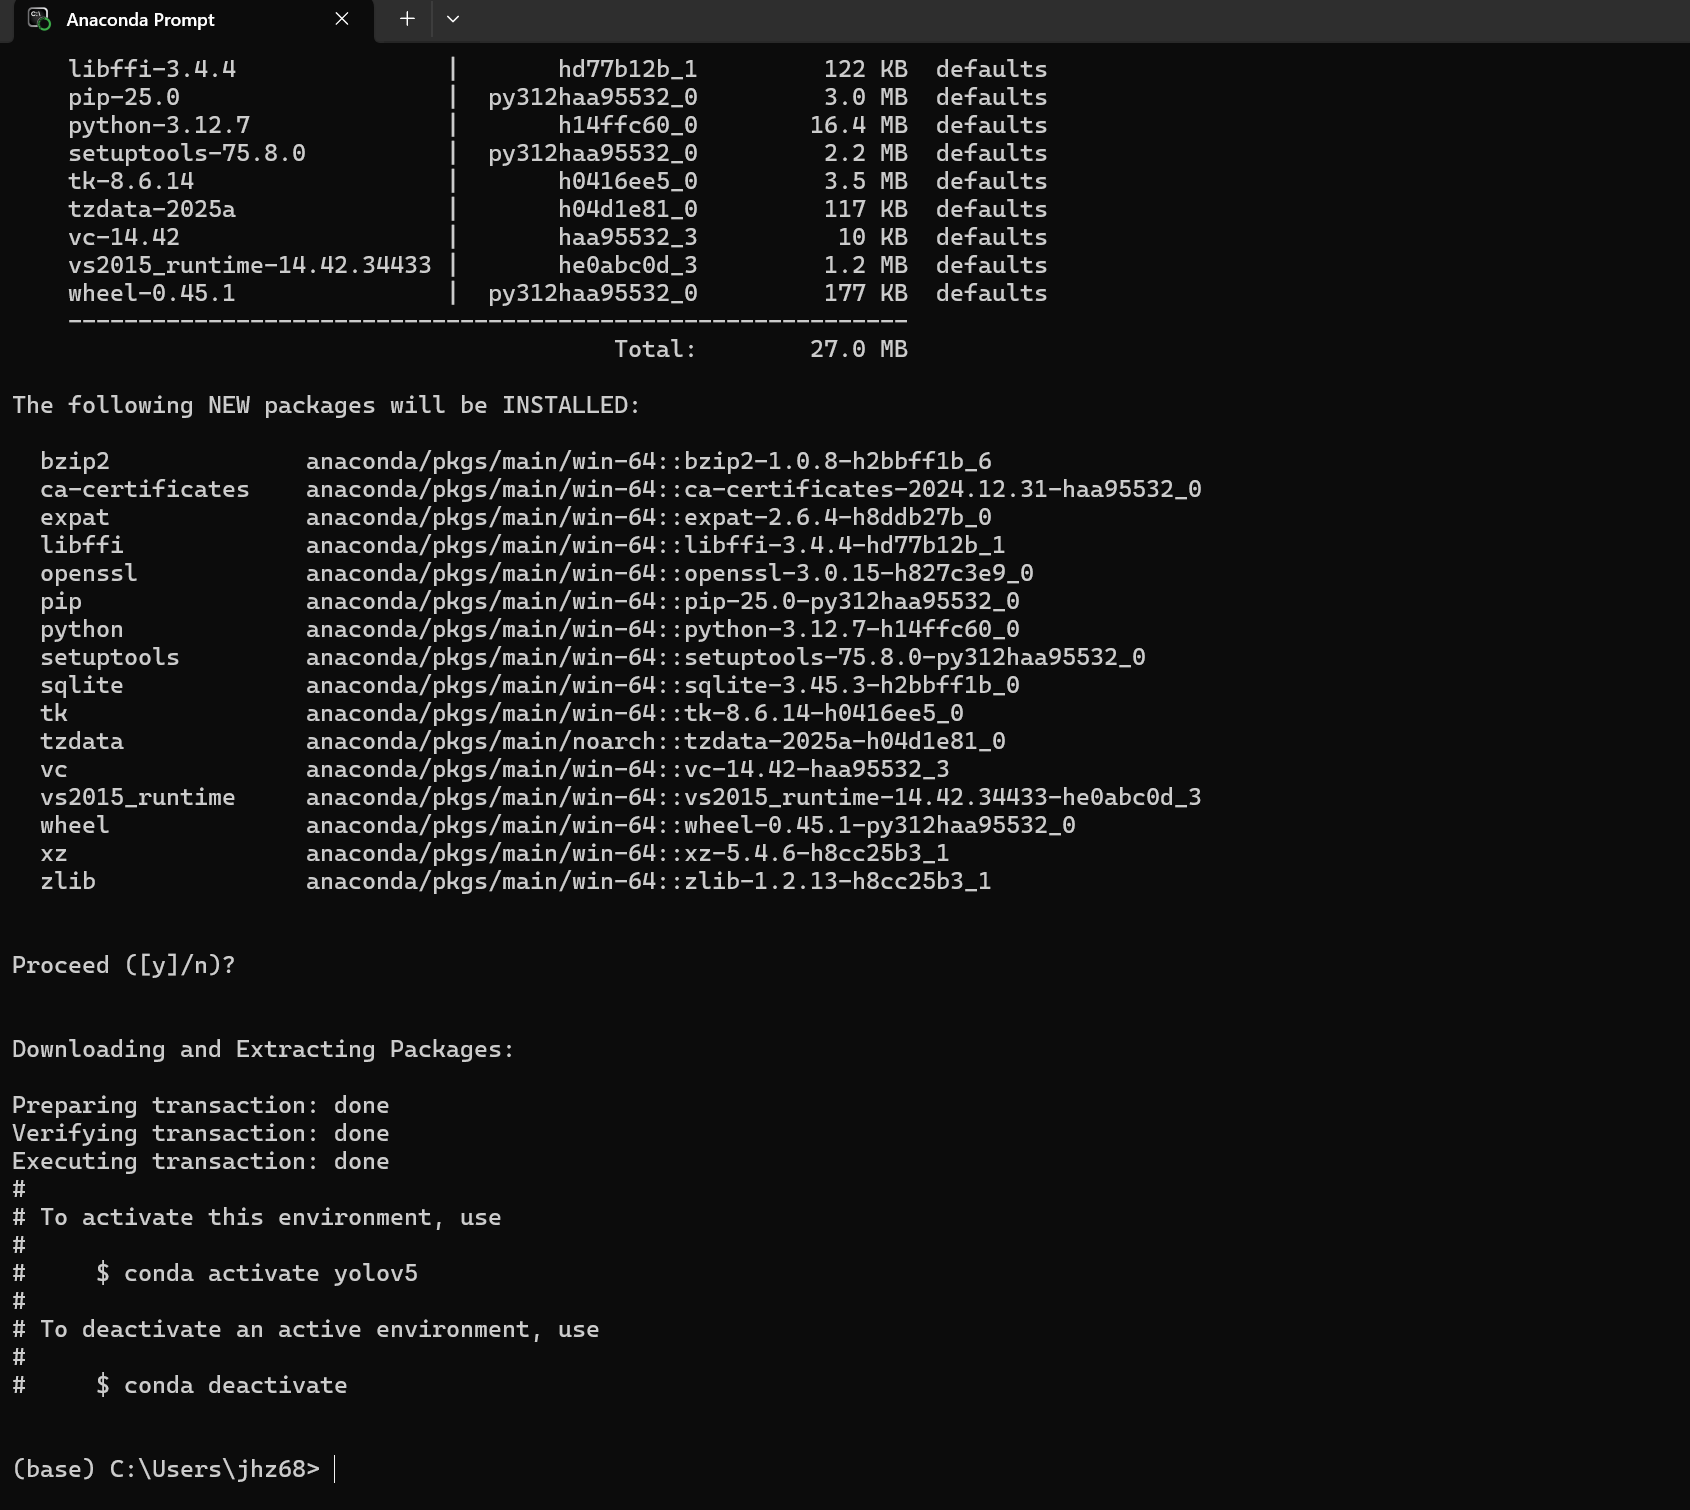Click 'python-3.12.7' in download table
Image resolution: width=1690 pixels, height=1510 pixels.
(159, 125)
